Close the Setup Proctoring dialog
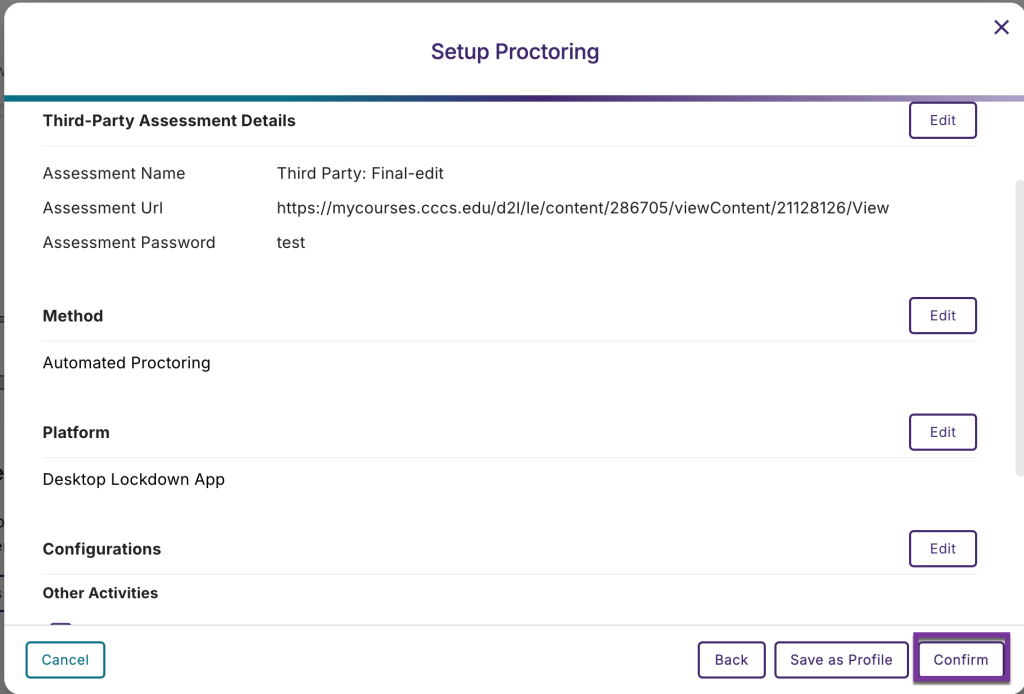Image resolution: width=1024 pixels, height=694 pixels. pyautogui.click(x=1001, y=27)
